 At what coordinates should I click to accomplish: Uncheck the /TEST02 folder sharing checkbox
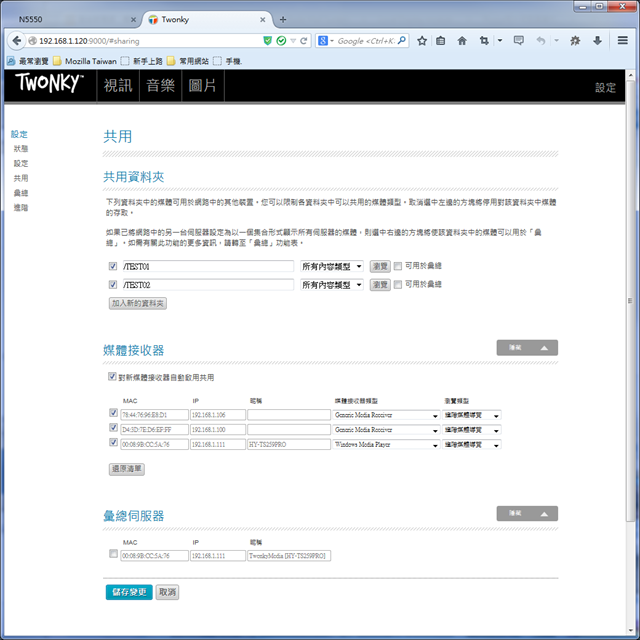click(x=113, y=284)
